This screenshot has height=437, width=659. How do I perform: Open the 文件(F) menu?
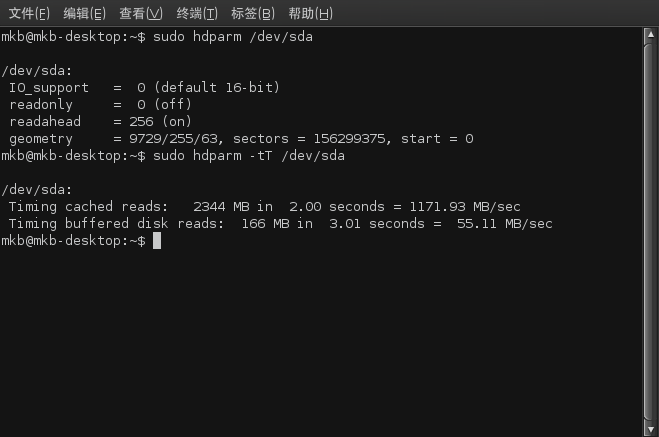coord(29,13)
